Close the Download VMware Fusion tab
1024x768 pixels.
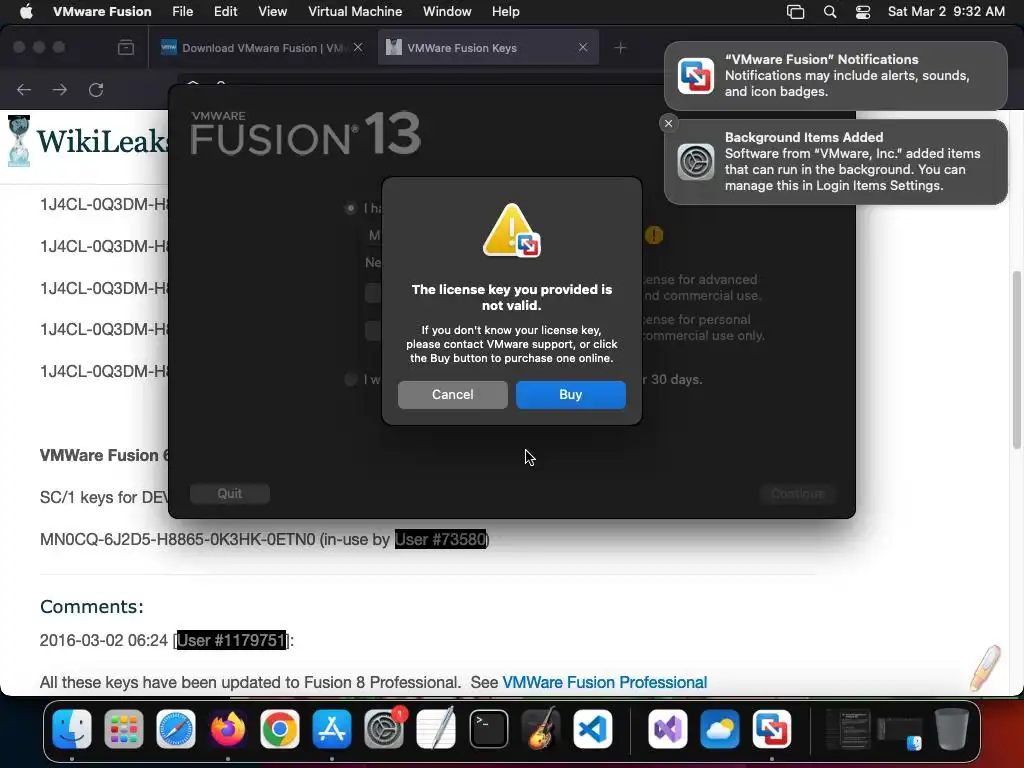click(358, 47)
